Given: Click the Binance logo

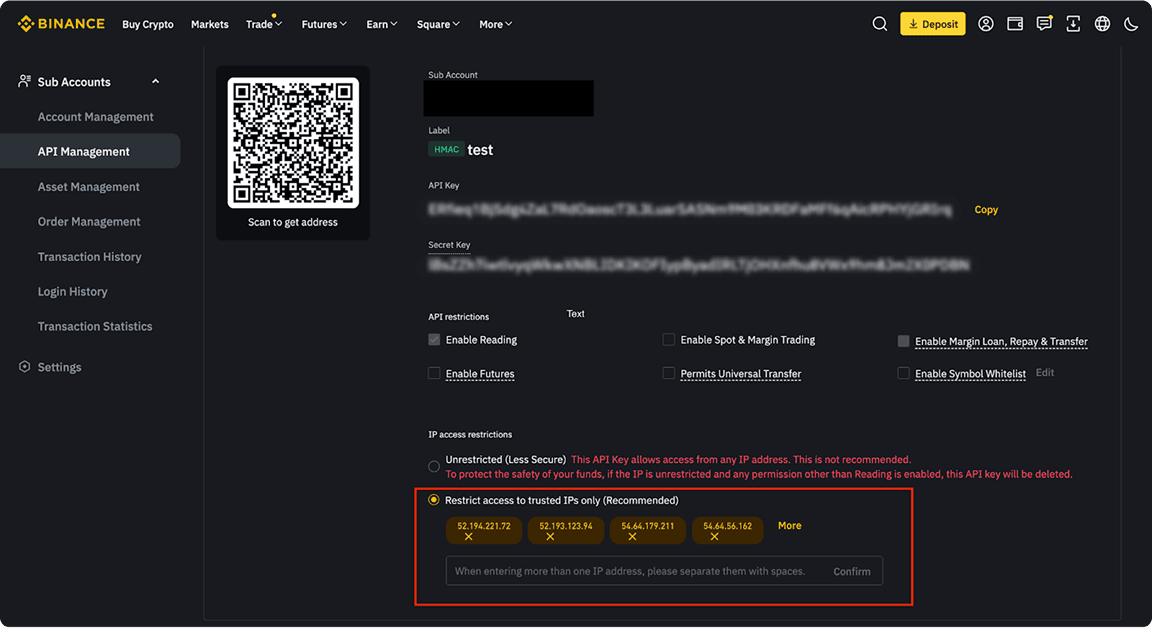Looking at the screenshot, I should pyautogui.click(x=60, y=22).
